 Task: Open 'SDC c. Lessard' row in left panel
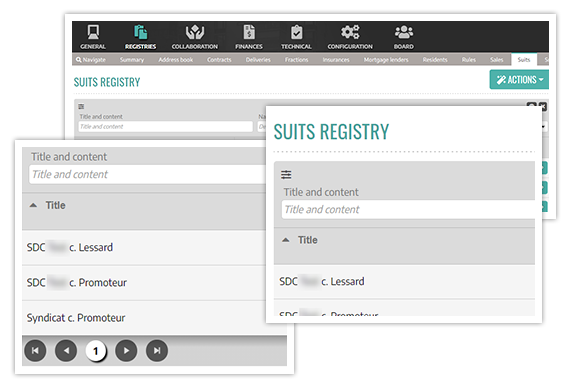tap(145, 248)
